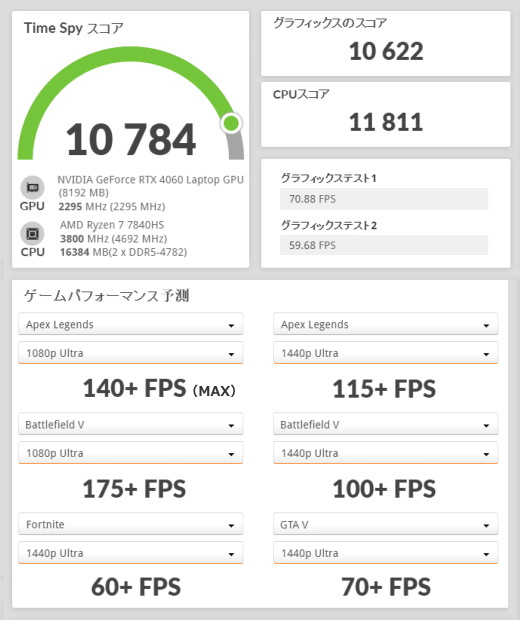The width and height of the screenshot is (520, 620).
Task: Open 1440p Ultra dropdown under right Apex Legends
Action: pyautogui.click(x=386, y=353)
